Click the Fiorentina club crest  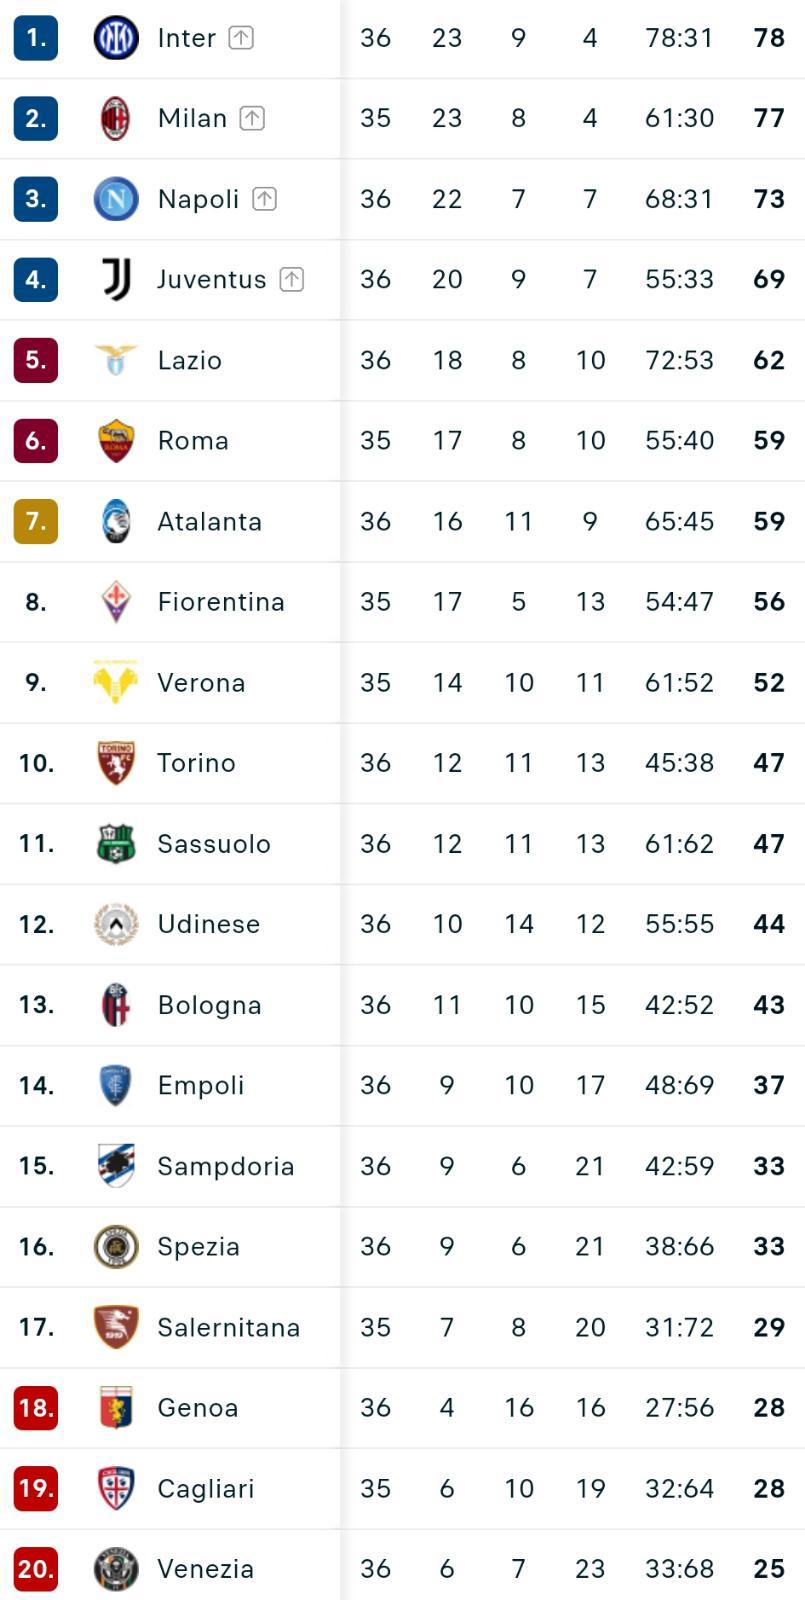click(x=115, y=602)
